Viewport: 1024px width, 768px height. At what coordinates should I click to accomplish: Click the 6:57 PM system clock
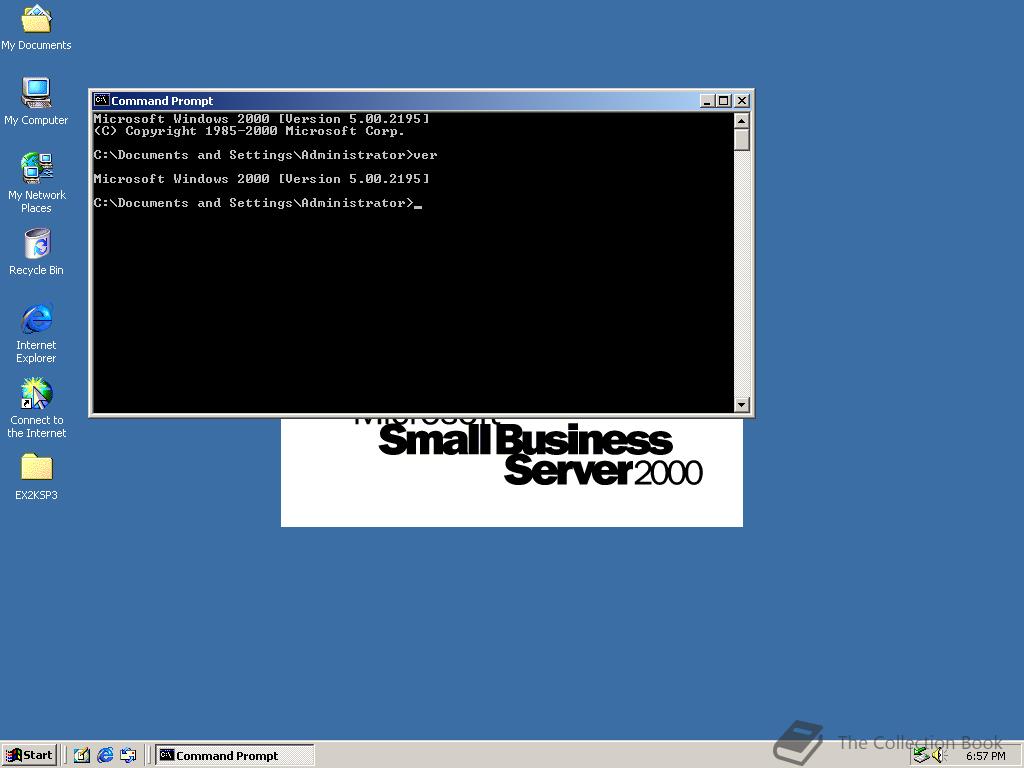pos(985,756)
